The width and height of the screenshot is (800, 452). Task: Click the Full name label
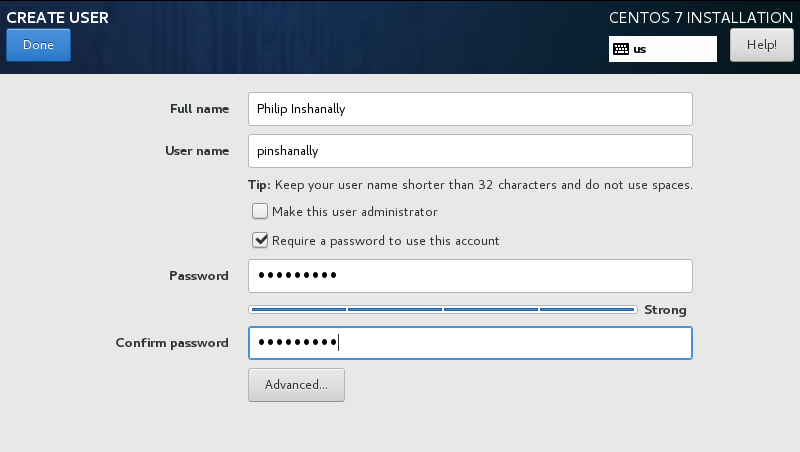click(x=199, y=109)
